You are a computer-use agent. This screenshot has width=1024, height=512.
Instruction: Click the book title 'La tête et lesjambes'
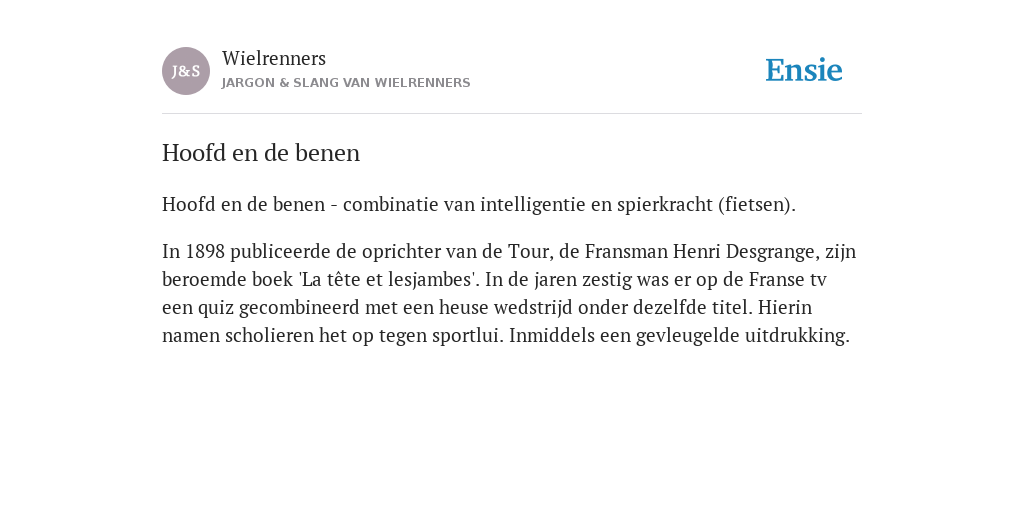[389, 280]
